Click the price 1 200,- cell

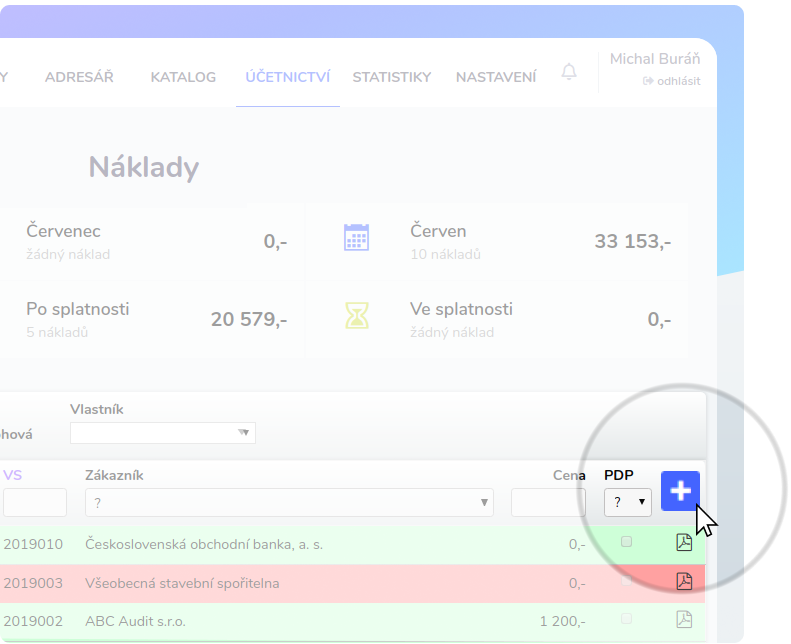pos(562,621)
